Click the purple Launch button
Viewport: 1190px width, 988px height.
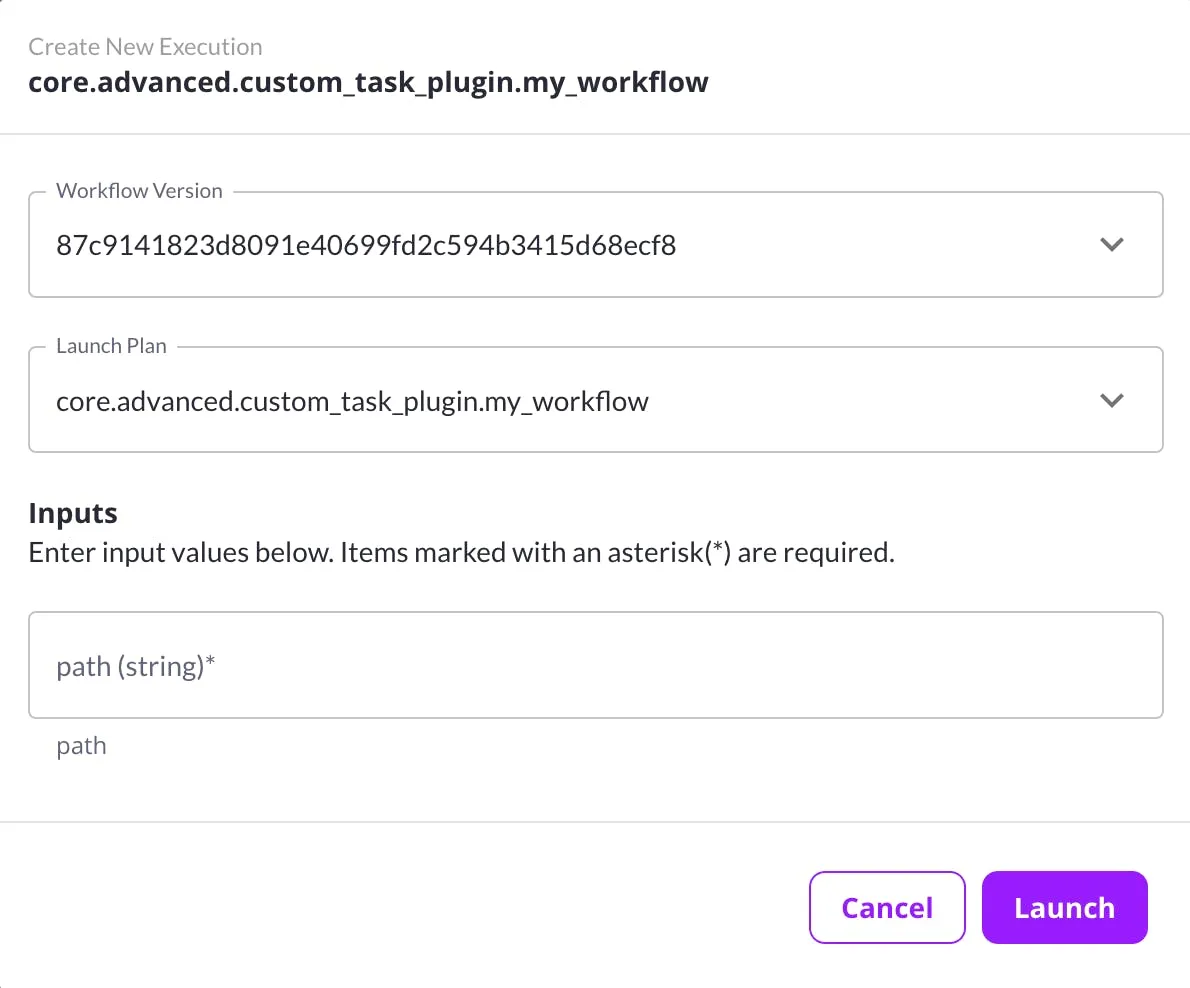[x=1064, y=907]
